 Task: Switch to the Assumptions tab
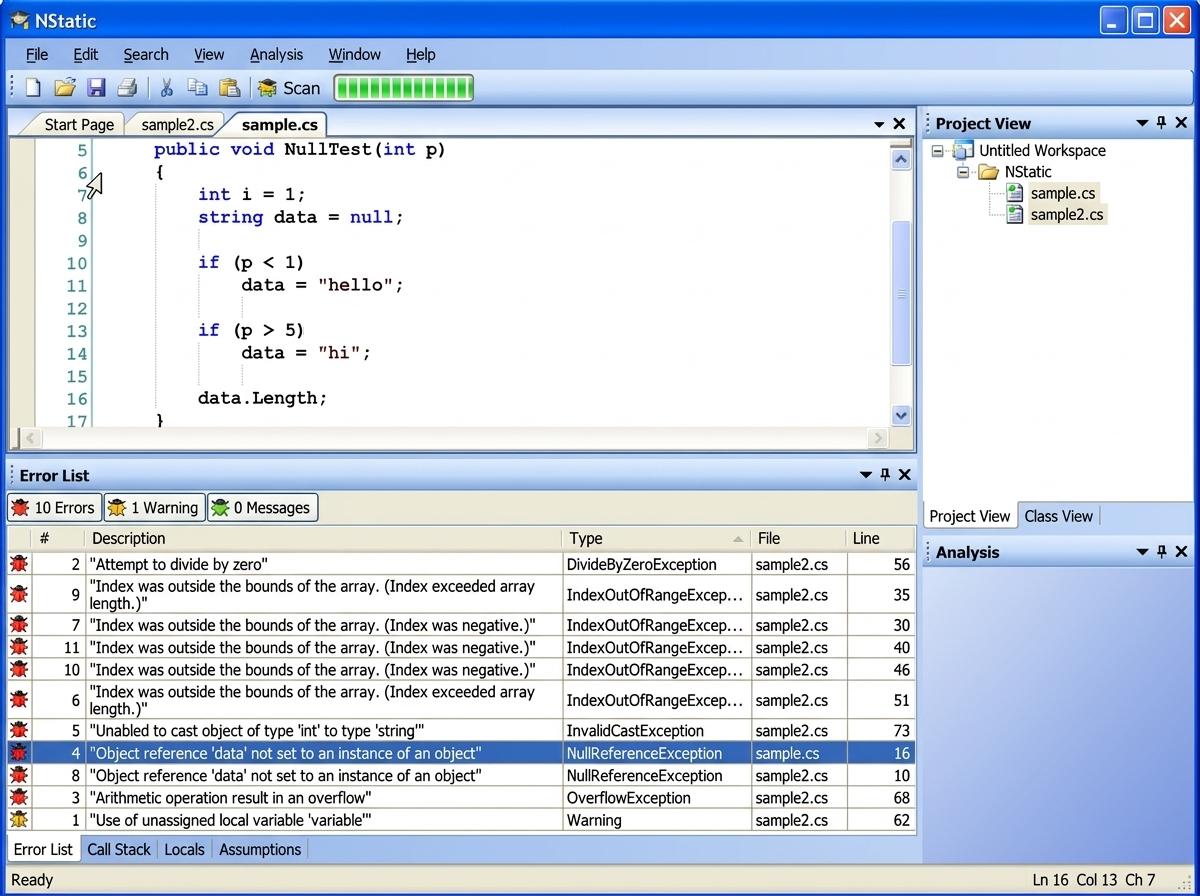tap(260, 849)
